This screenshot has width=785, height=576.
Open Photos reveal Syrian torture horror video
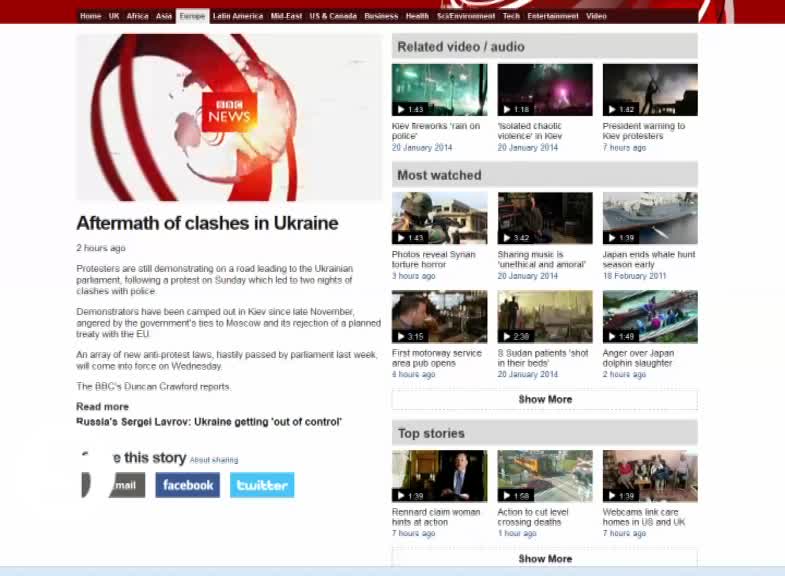point(439,218)
